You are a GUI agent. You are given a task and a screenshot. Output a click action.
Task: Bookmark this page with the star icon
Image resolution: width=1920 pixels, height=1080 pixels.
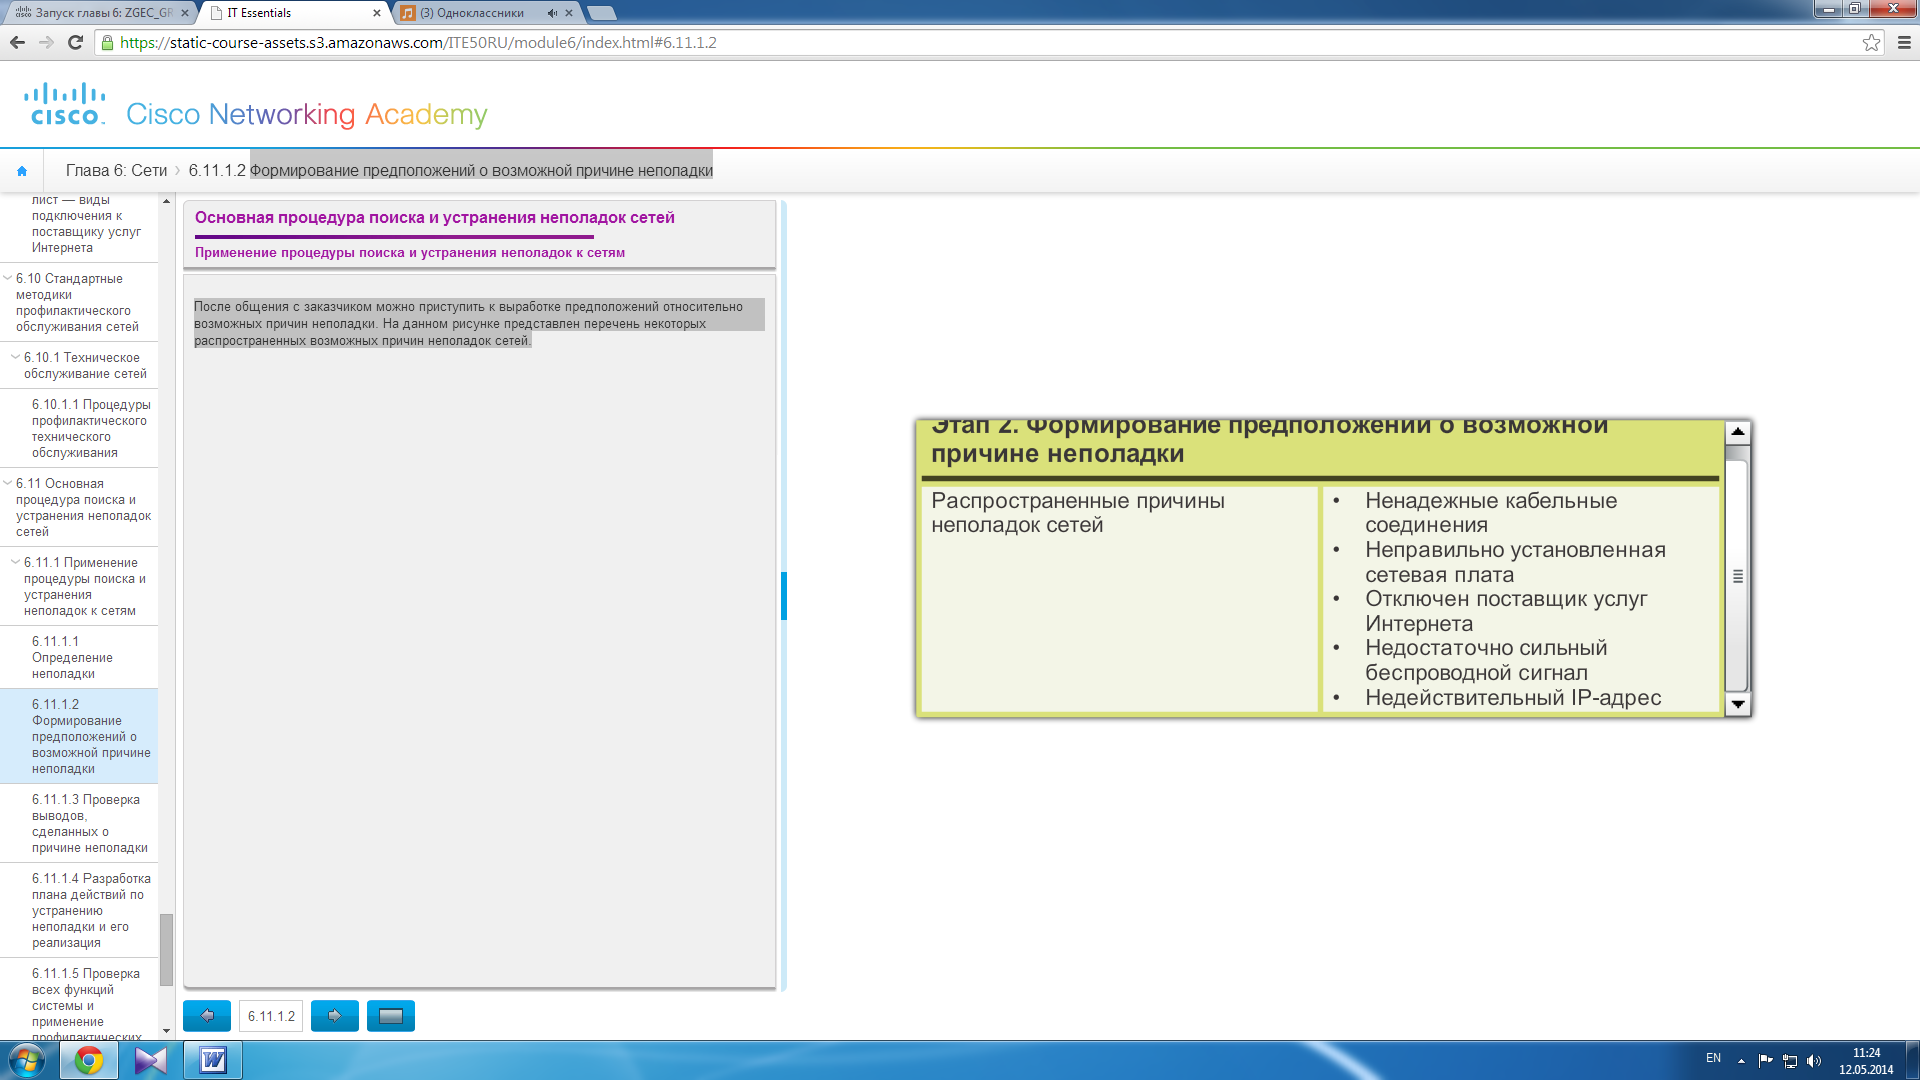1871,42
